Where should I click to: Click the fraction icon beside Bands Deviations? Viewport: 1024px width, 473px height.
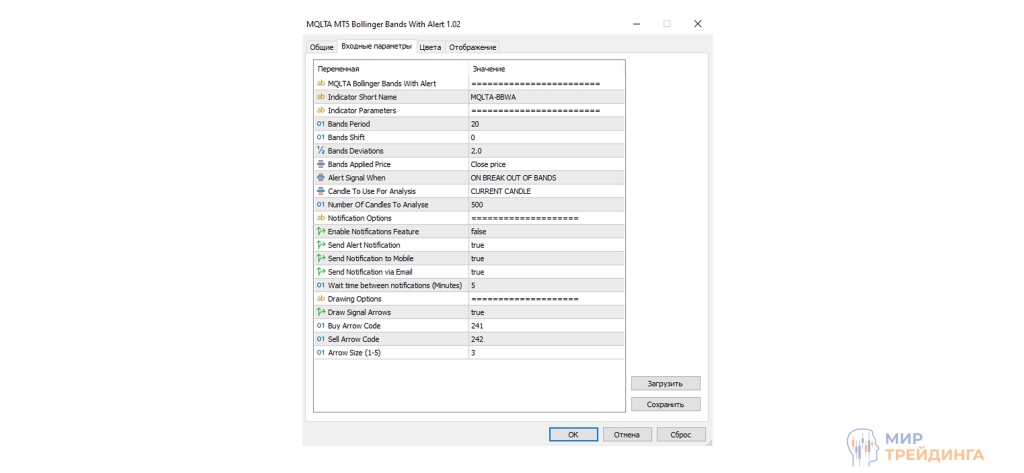tap(321, 151)
